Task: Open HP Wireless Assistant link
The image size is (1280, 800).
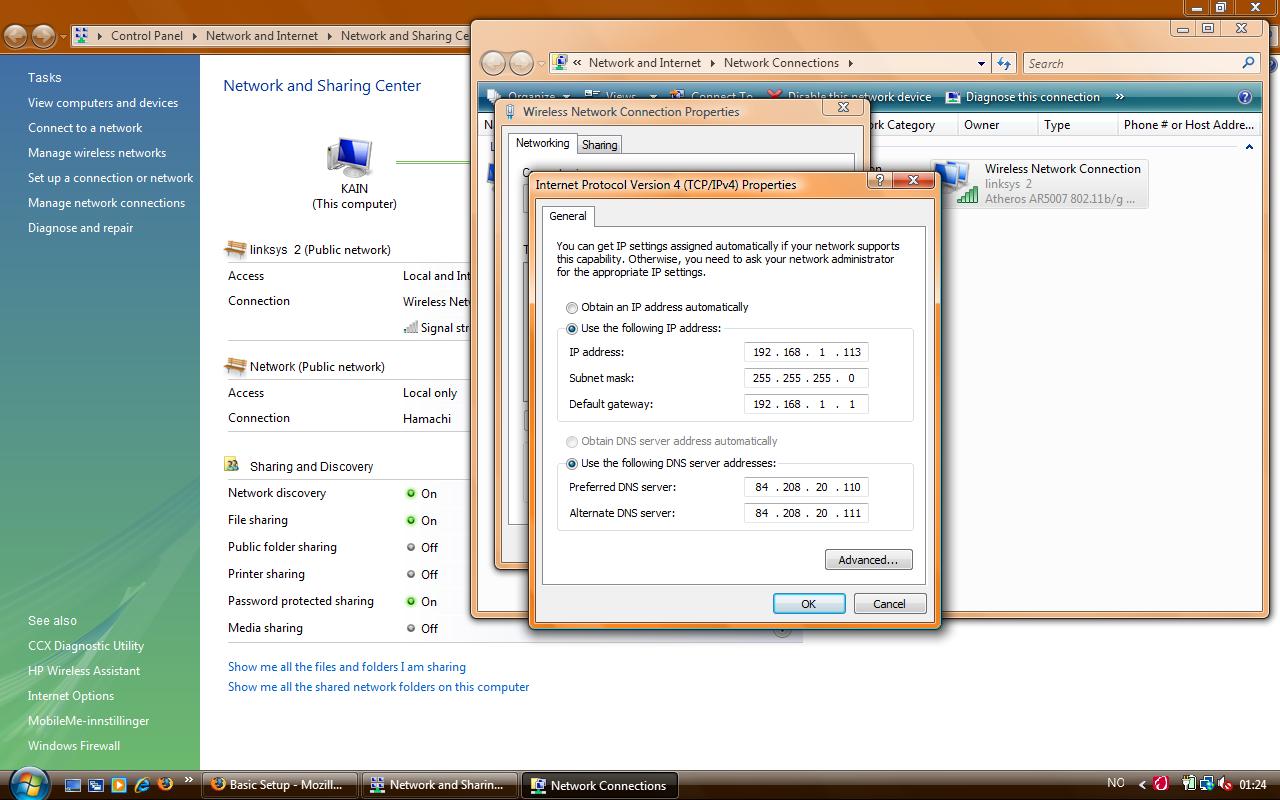Action: [84, 671]
